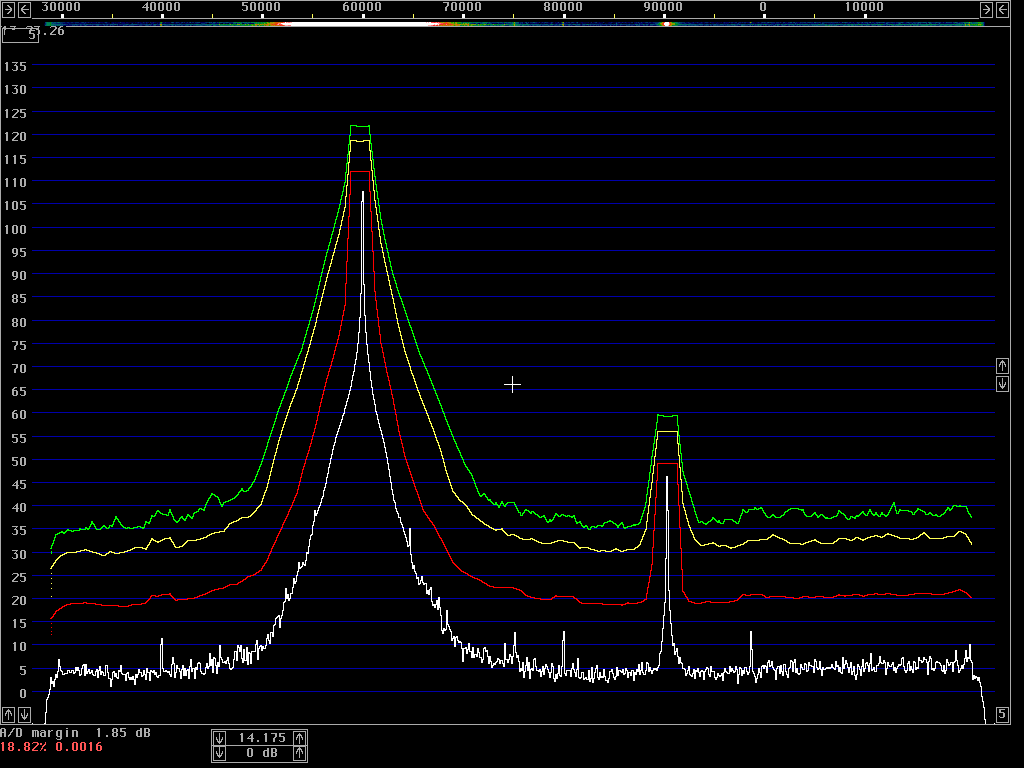
Task: Click the boxed 5 button below the top-left arrows
Action: coord(20,35)
